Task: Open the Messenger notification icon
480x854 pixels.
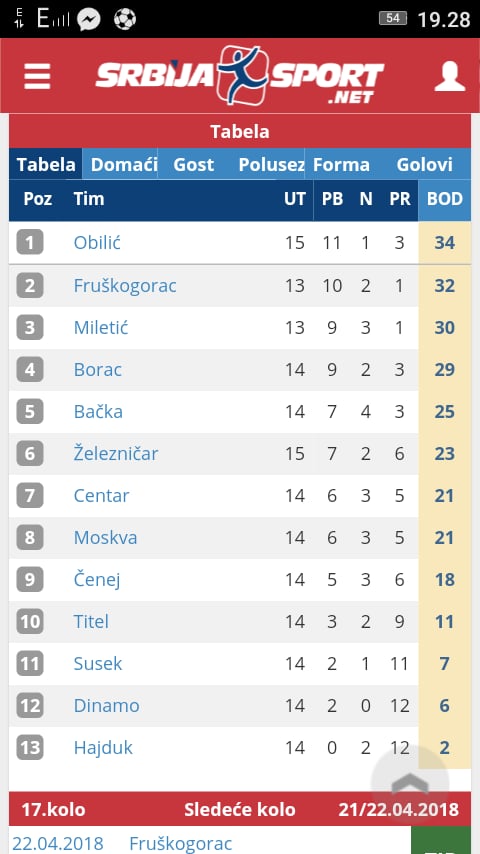Action: tap(88, 20)
